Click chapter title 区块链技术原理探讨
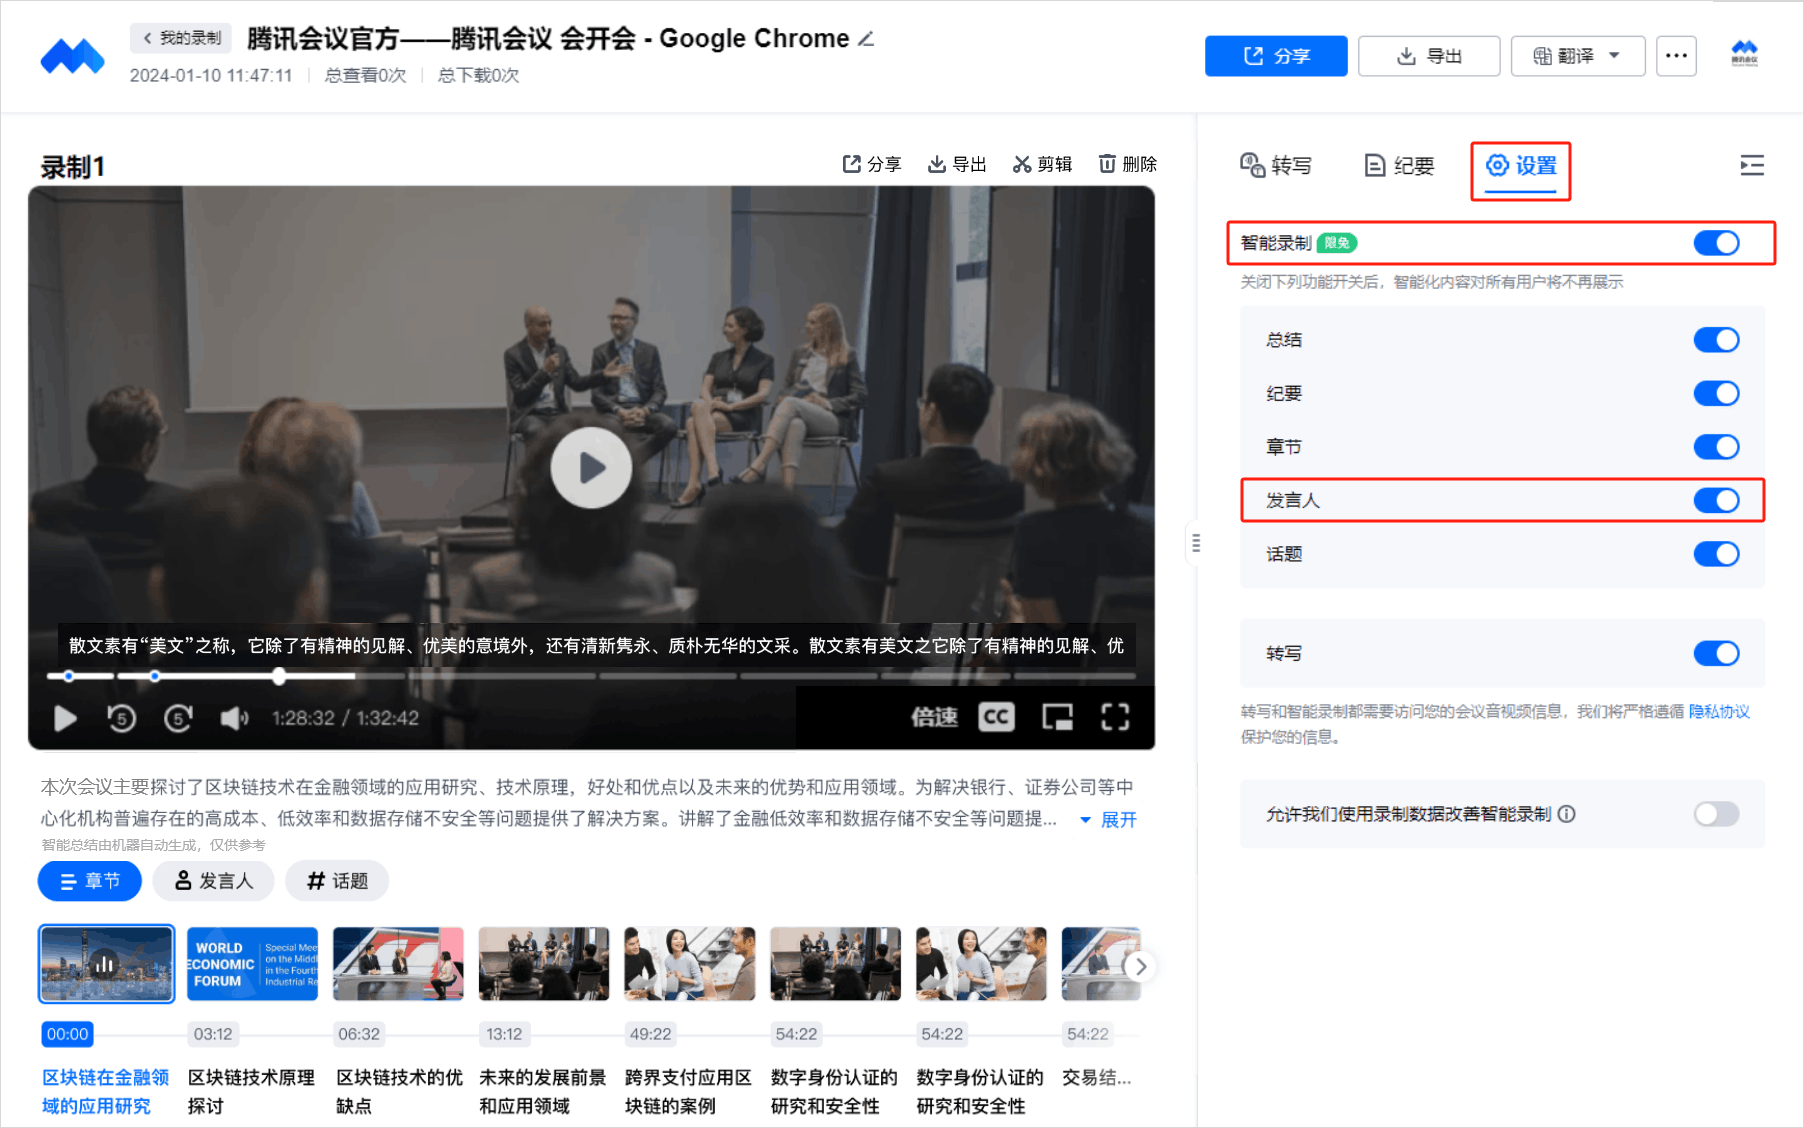Image resolution: width=1804 pixels, height=1128 pixels. (x=251, y=1092)
